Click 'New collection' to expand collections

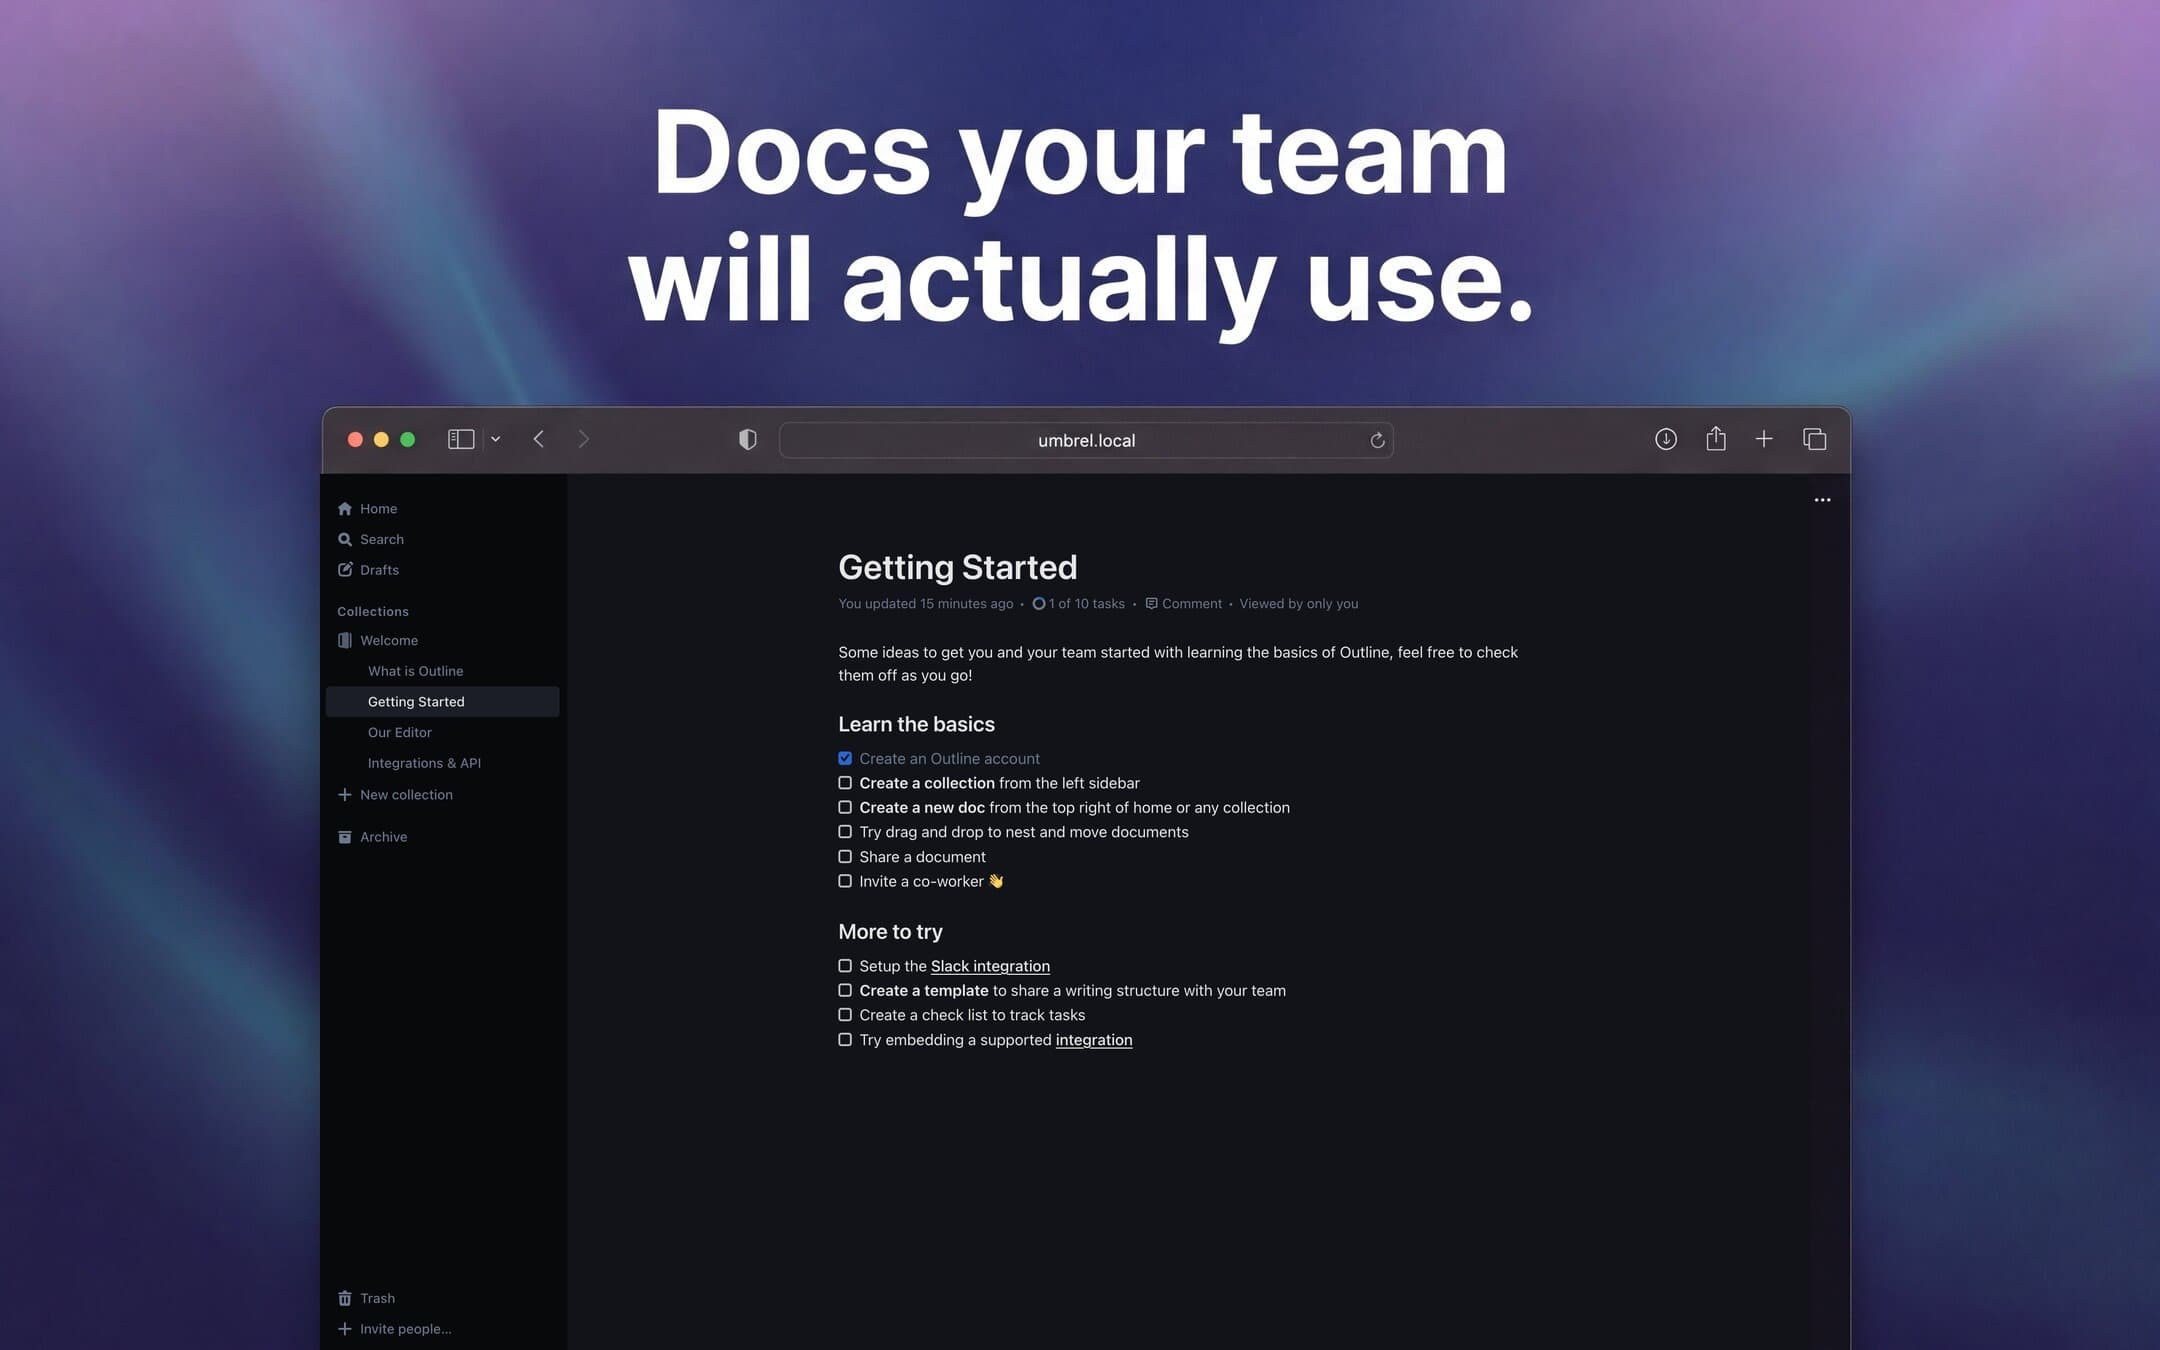[405, 794]
